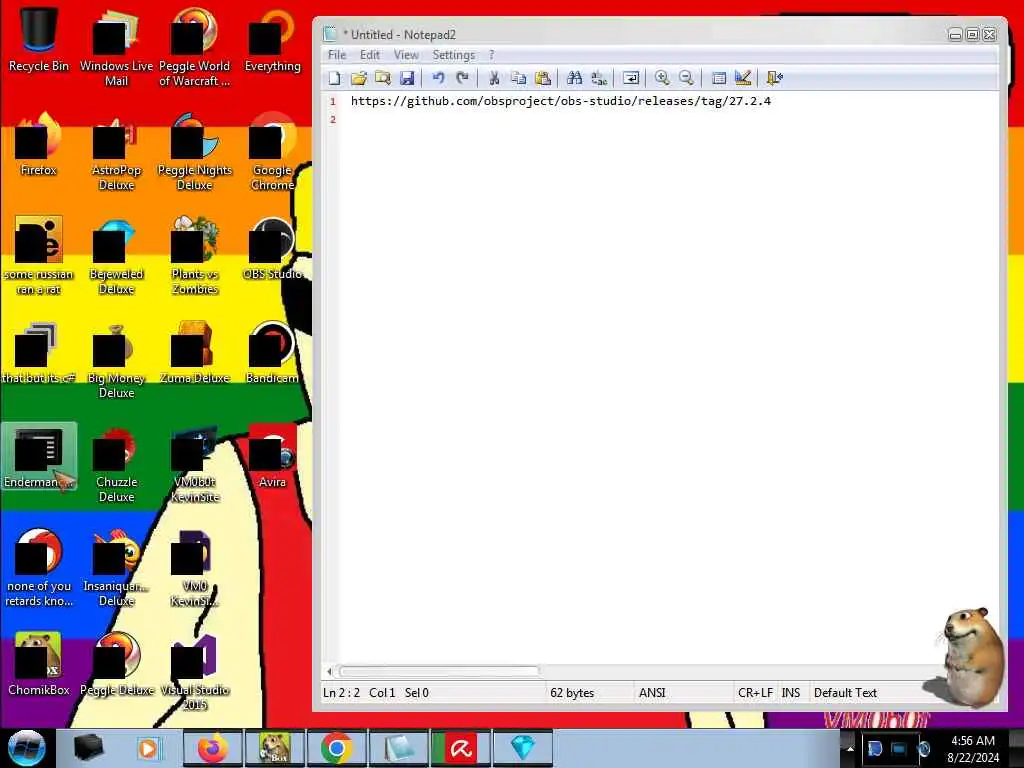
Task: Zoom out on the text
Action: [686, 78]
